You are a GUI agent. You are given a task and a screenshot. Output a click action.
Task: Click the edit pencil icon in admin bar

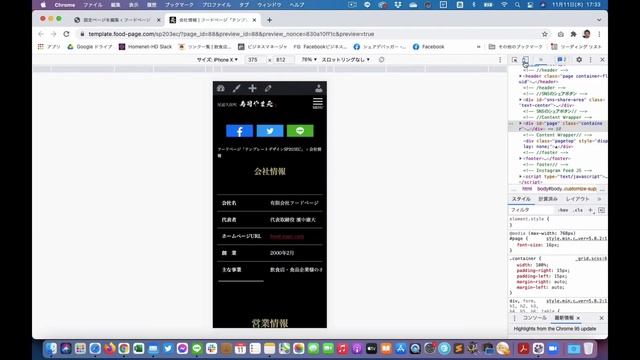(x=268, y=88)
